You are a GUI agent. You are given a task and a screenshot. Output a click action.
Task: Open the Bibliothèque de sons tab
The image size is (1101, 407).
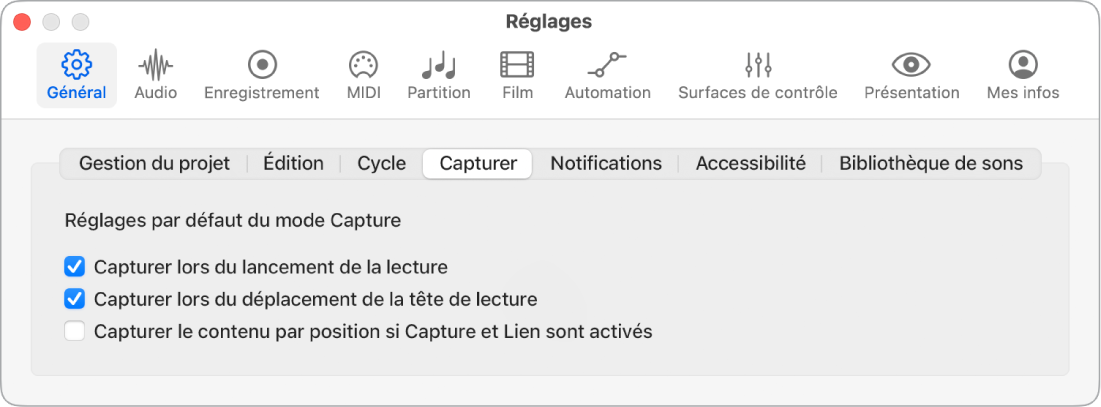pos(931,163)
